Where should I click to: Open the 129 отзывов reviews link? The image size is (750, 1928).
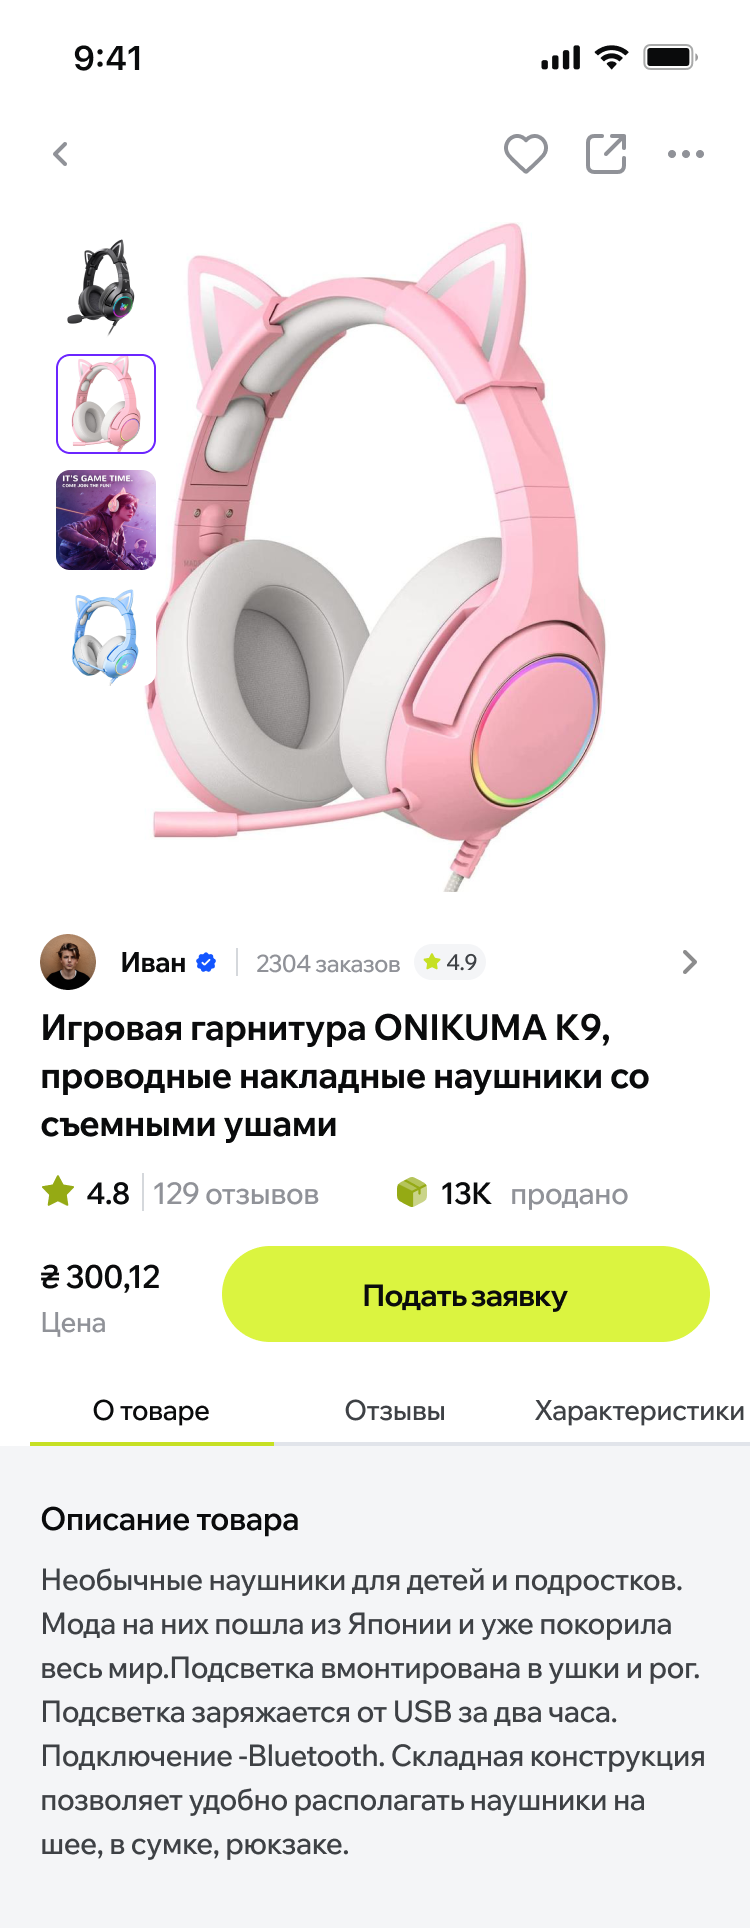[236, 1194]
